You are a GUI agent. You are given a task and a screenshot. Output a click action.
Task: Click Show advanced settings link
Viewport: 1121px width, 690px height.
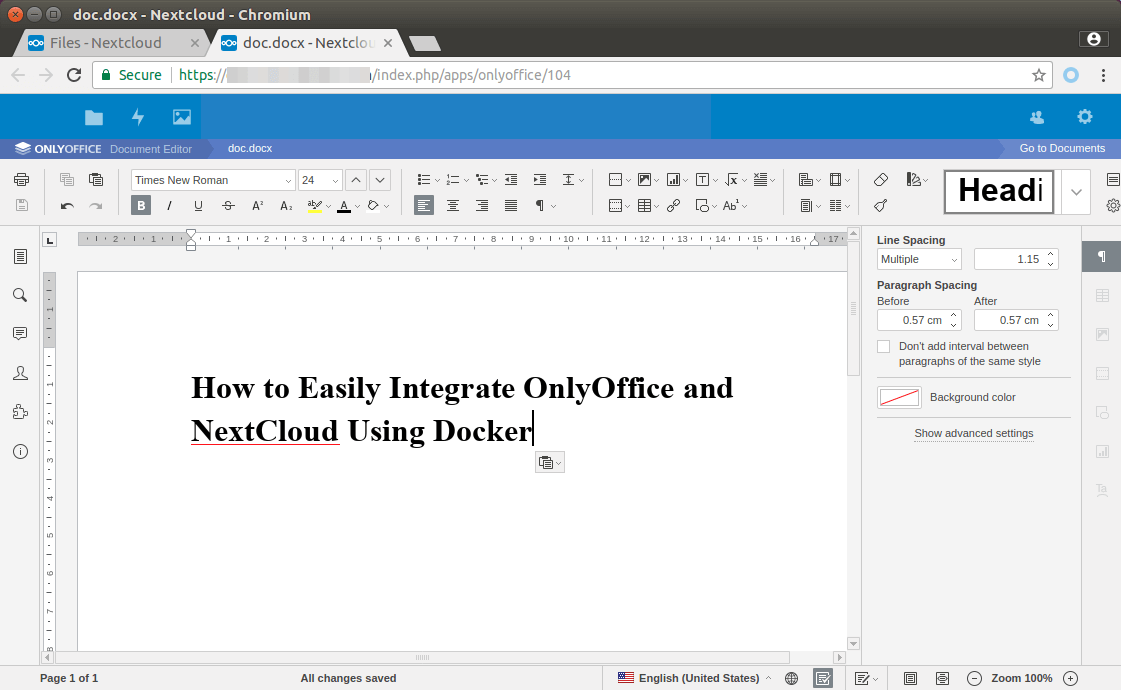[973, 434]
